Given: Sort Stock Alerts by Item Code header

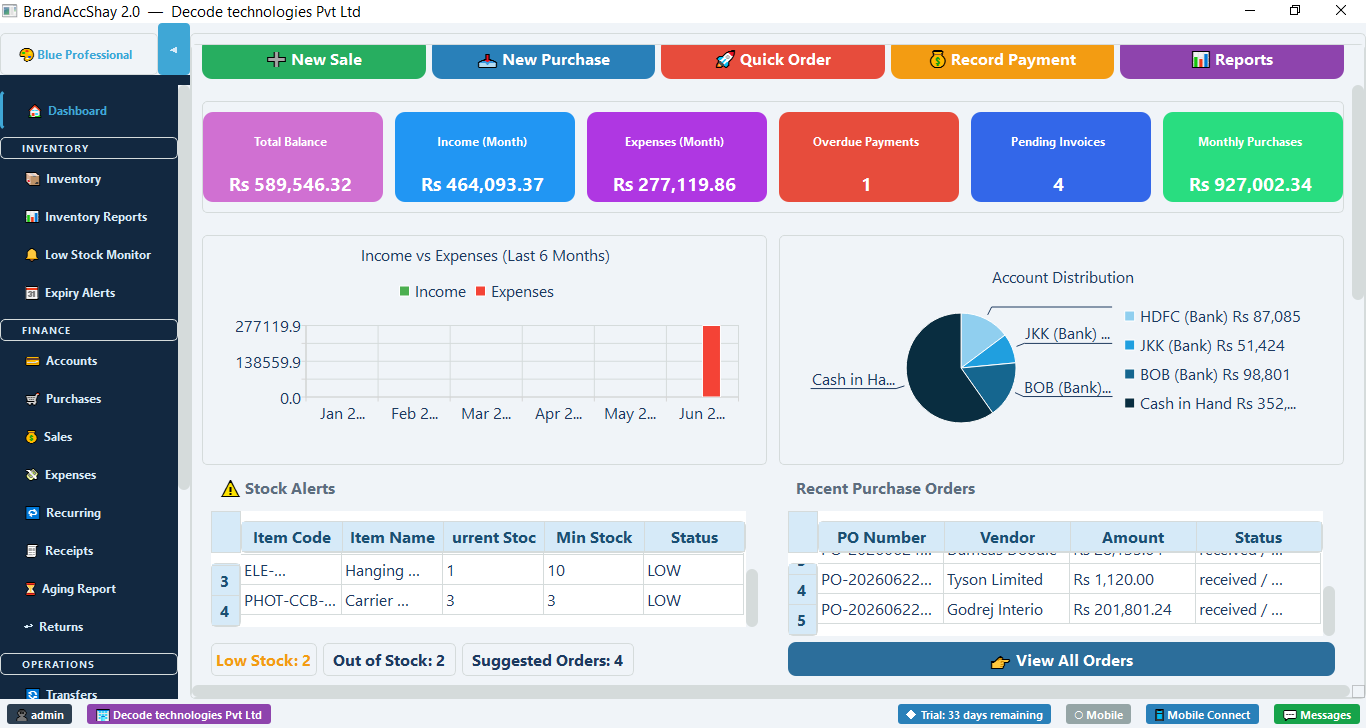Looking at the screenshot, I should (292, 537).
